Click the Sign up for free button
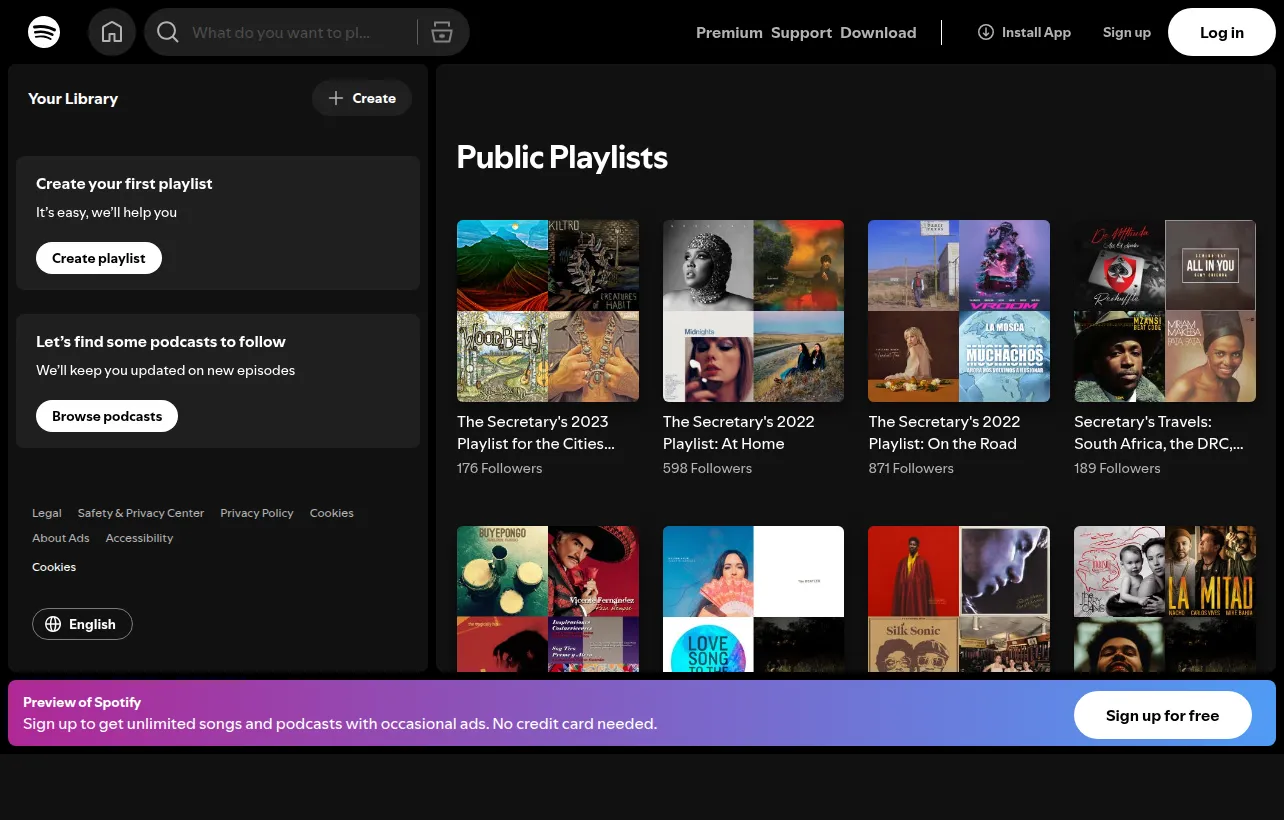Screen dimensions: 1284x820 click(1162, 715)
